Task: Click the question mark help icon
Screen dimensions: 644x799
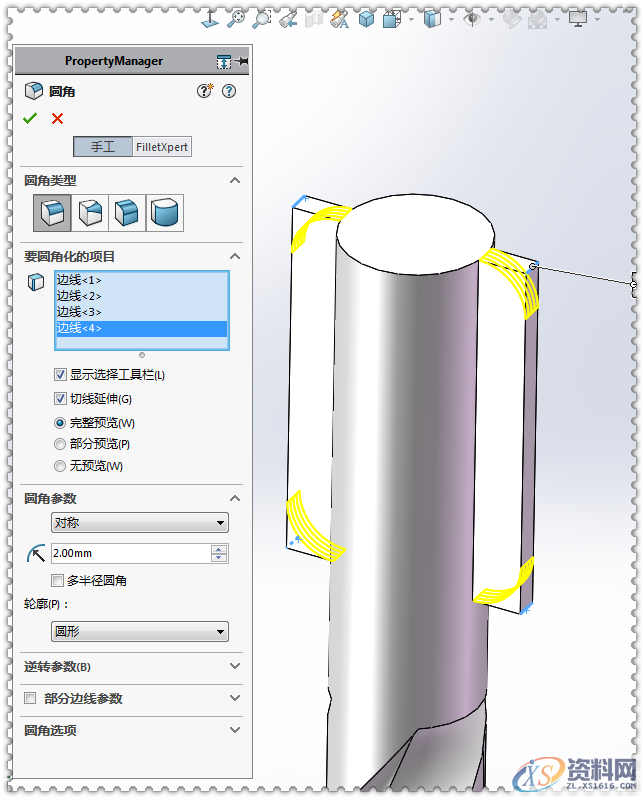Action: point(229,91)
